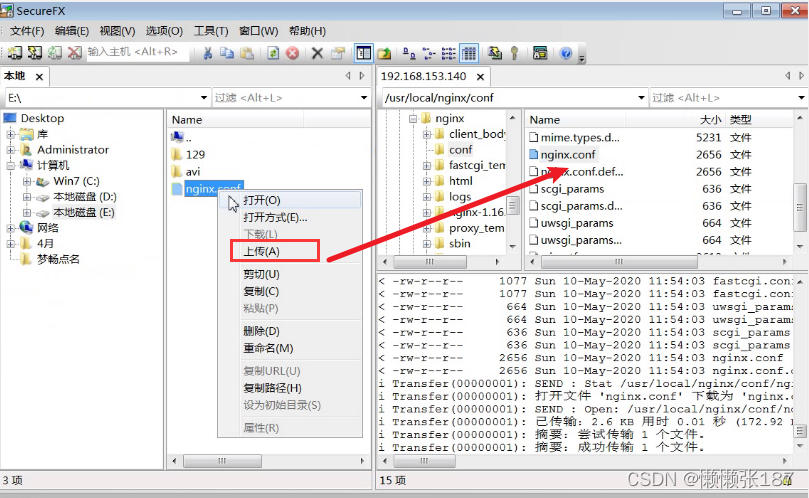The width and height of the screenshot is (809, 498).
Task: Click the Connect toolbar icon
Action: pyautogui.click(x=14, y=53)
